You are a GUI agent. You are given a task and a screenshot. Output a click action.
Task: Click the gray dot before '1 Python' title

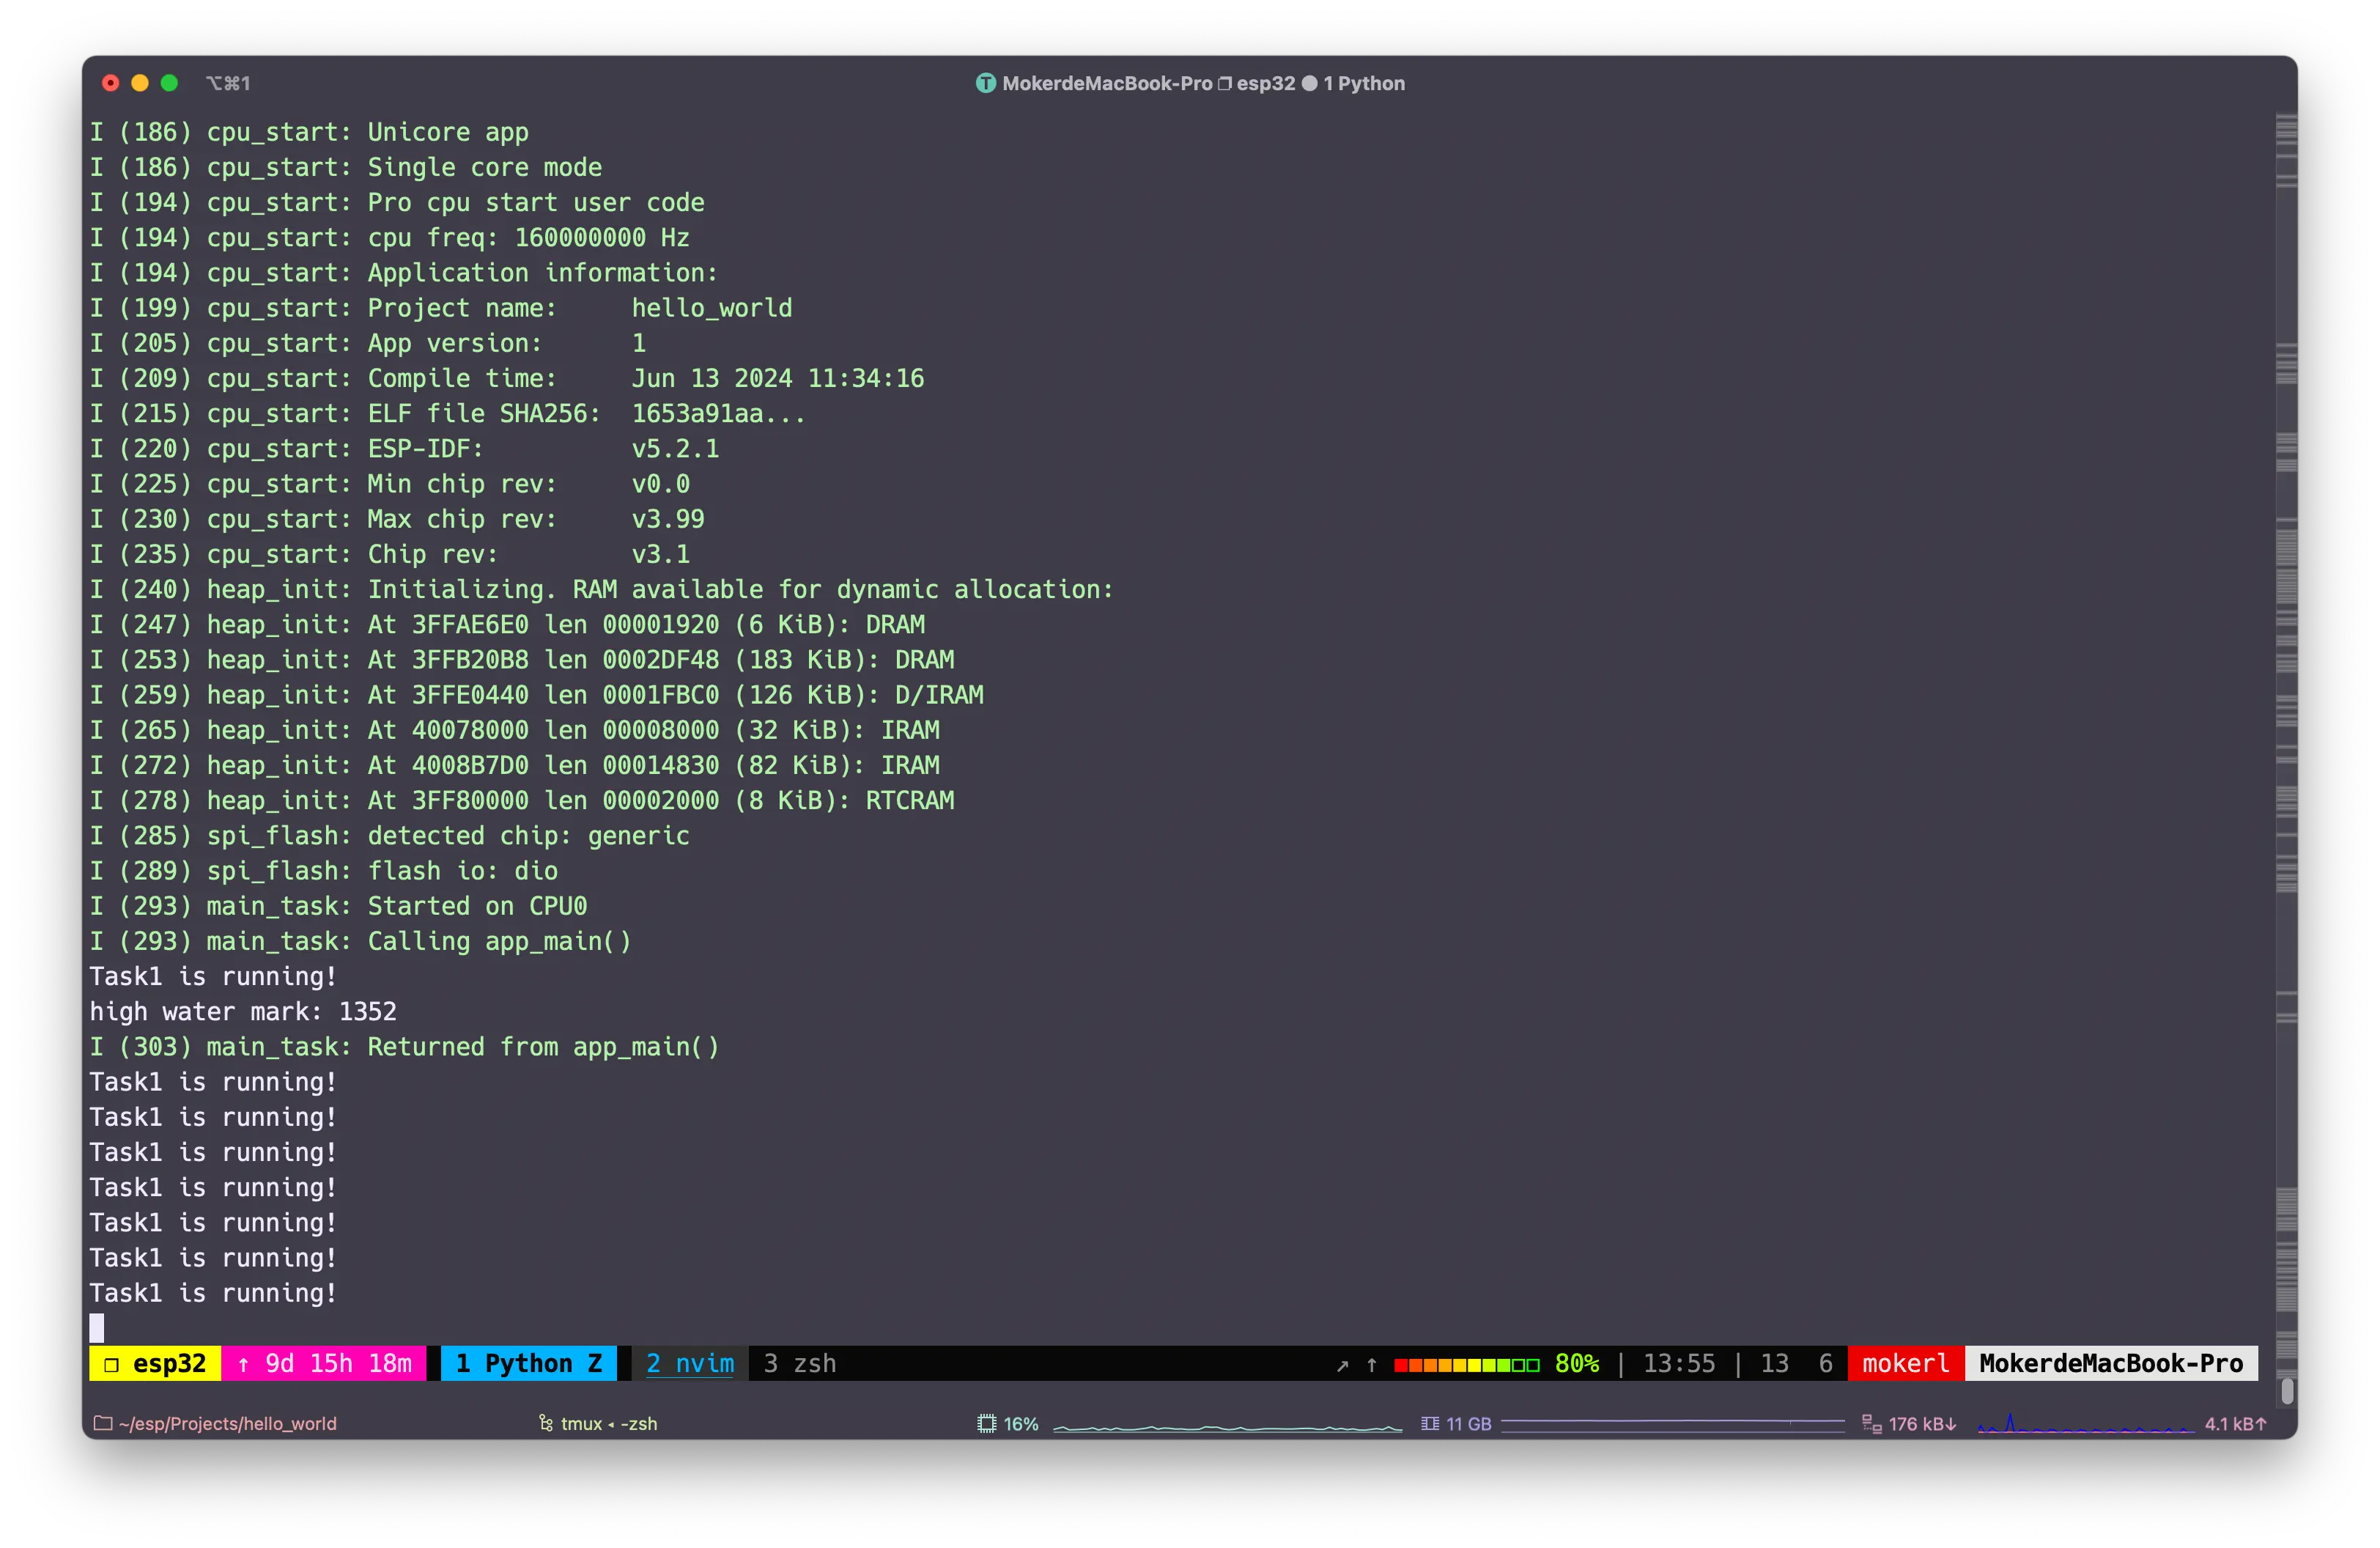click(x=1309, y=84)
